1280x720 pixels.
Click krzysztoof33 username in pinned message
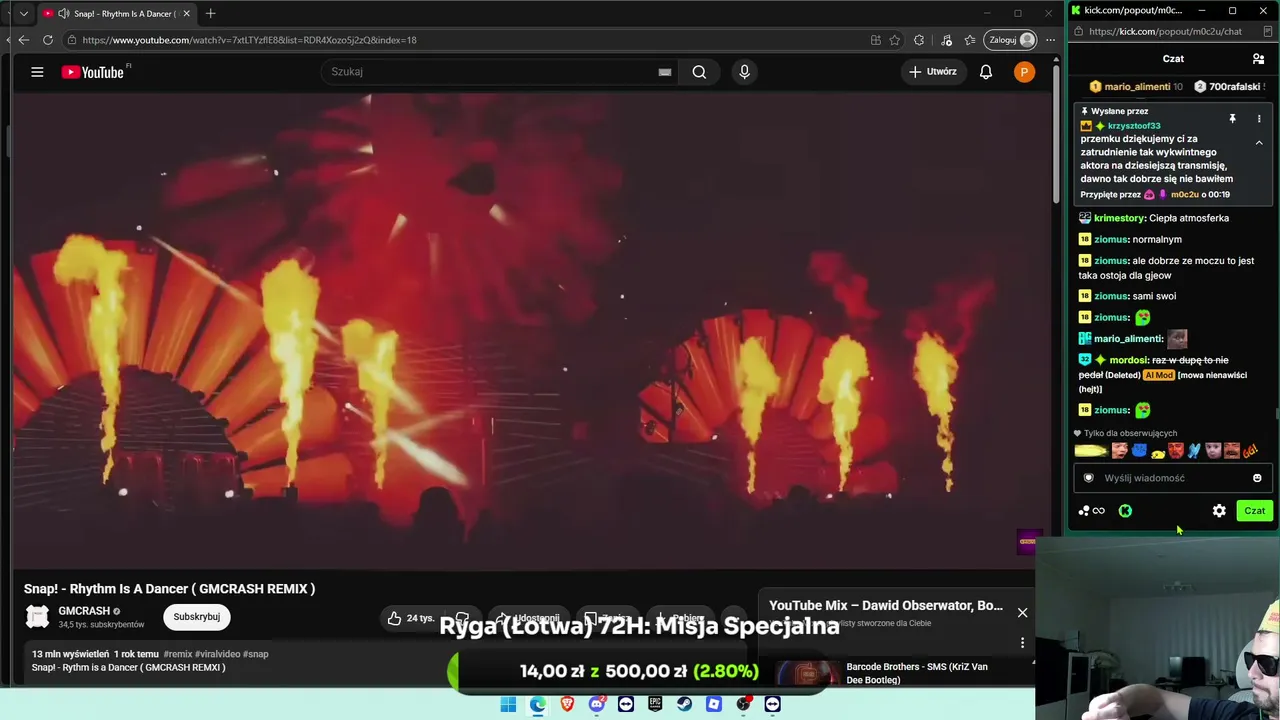(x=1134, y=126)
